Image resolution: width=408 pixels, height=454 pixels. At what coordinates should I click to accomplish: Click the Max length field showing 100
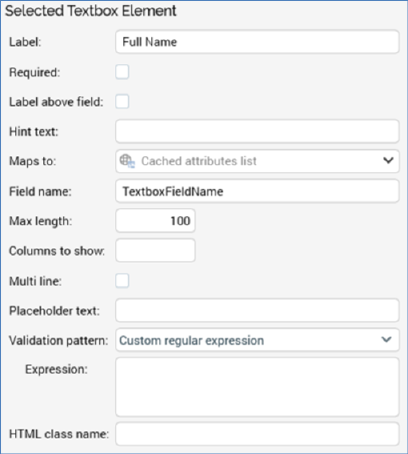point(155,221)
